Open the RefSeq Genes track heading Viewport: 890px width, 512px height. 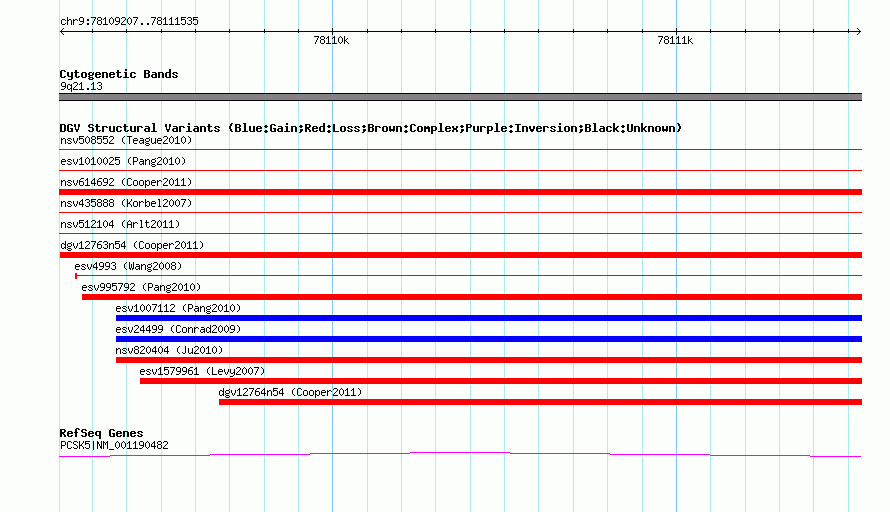click(x=101, y=433)
